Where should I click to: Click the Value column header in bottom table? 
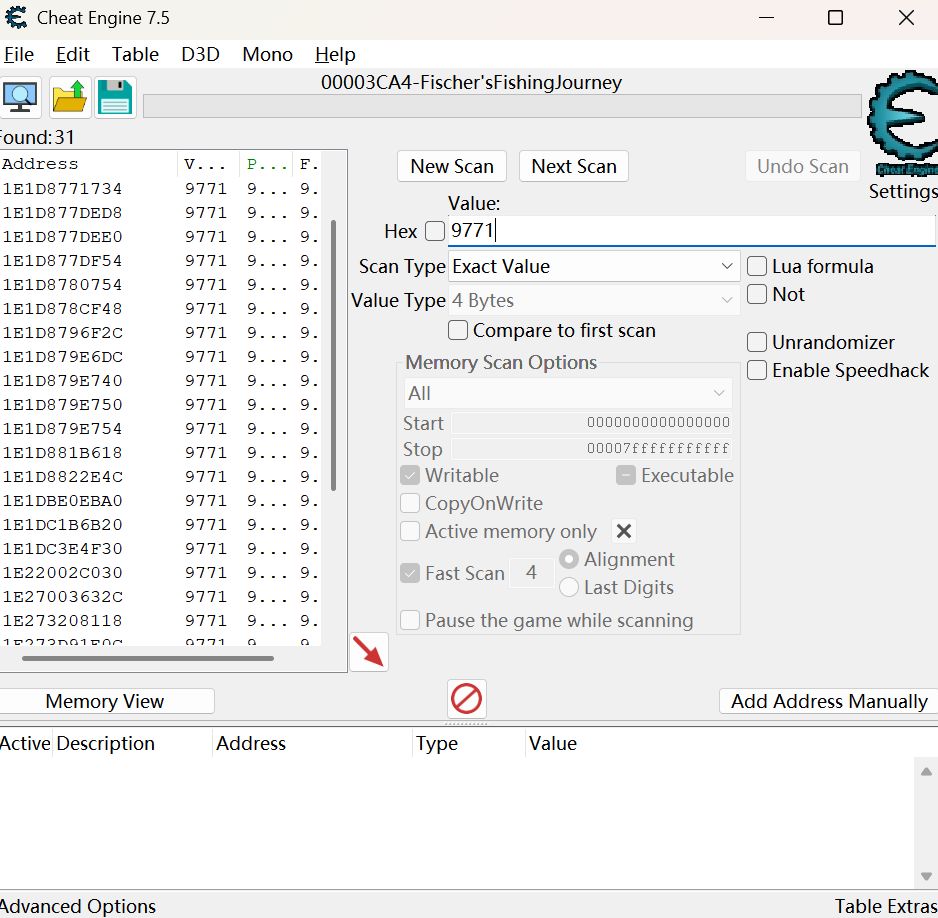(x=553, y=743)
